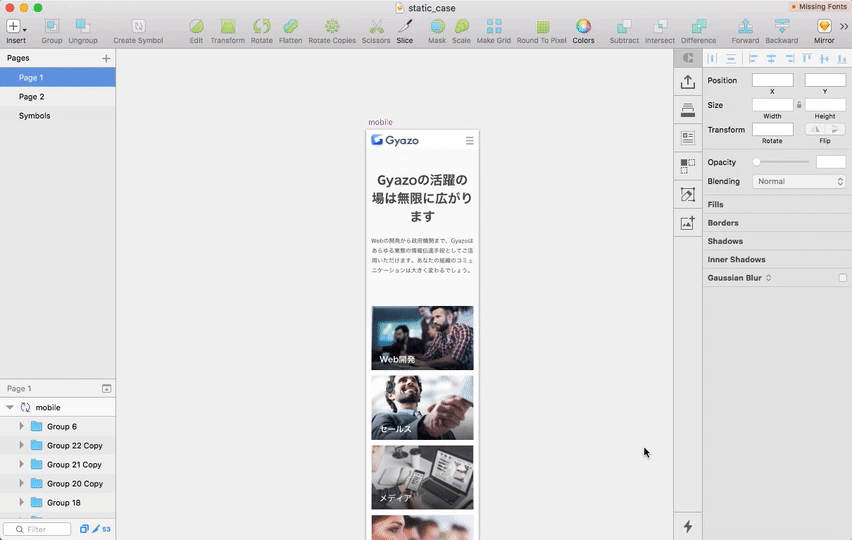Select the Slice tool
Screen dimensions: 852x540
(405, 32)
